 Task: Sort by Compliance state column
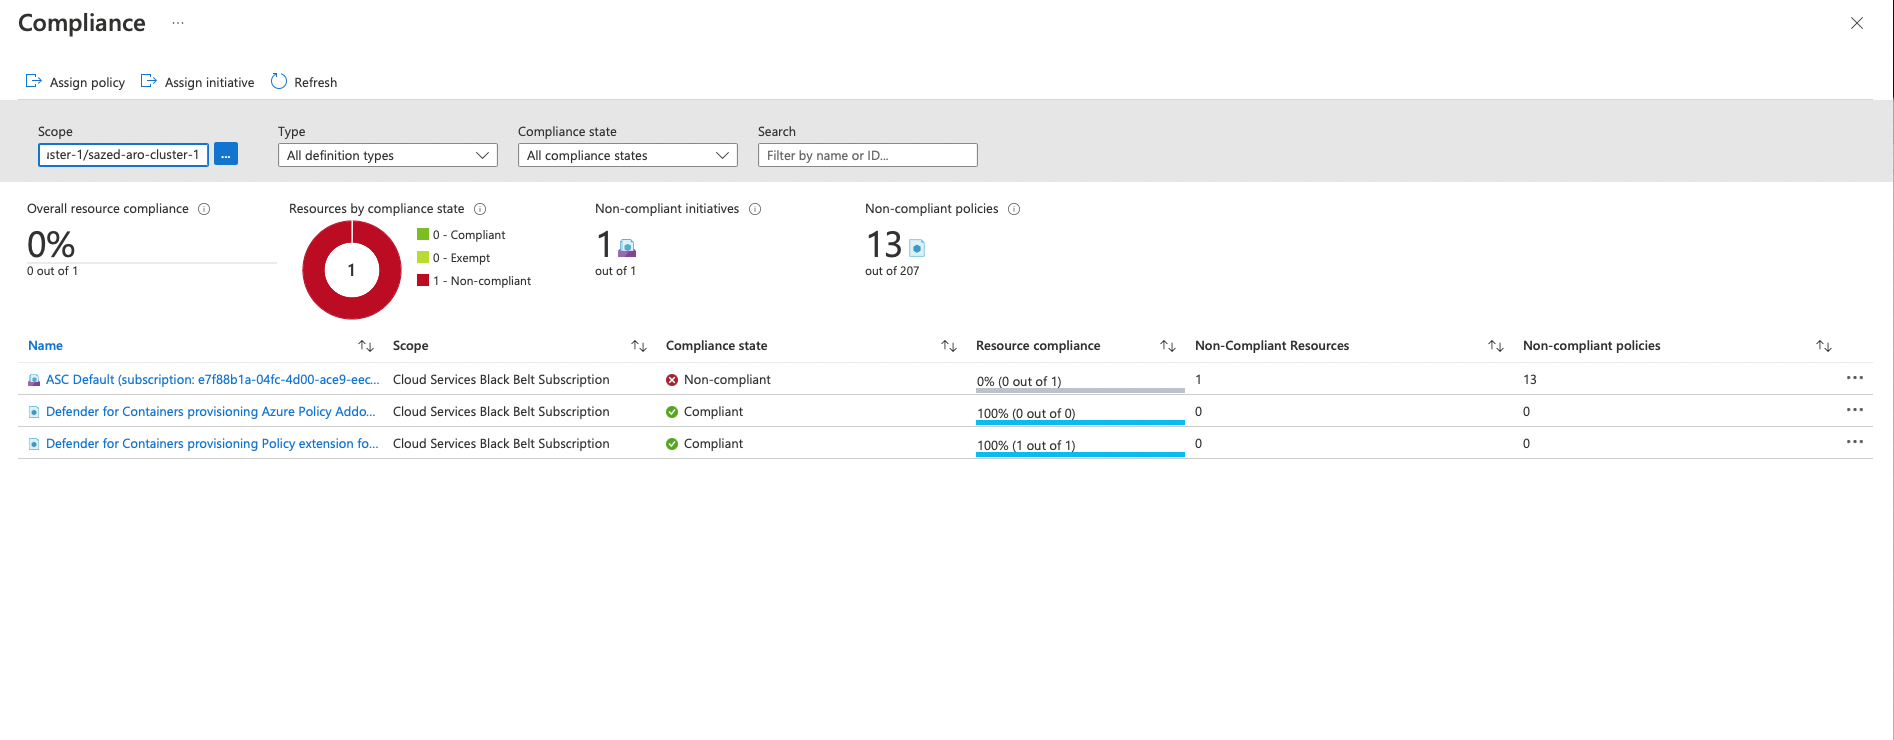[x=949, y=346]
